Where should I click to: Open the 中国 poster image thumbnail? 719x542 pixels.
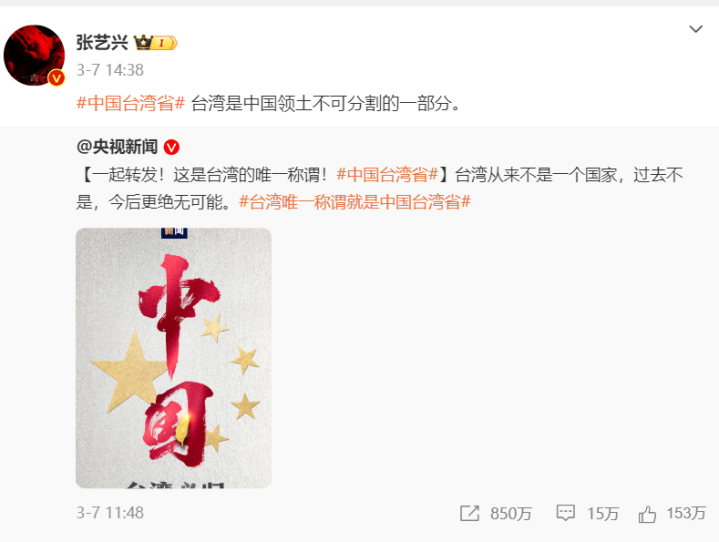pyautogui.click(x=173, y=358)
